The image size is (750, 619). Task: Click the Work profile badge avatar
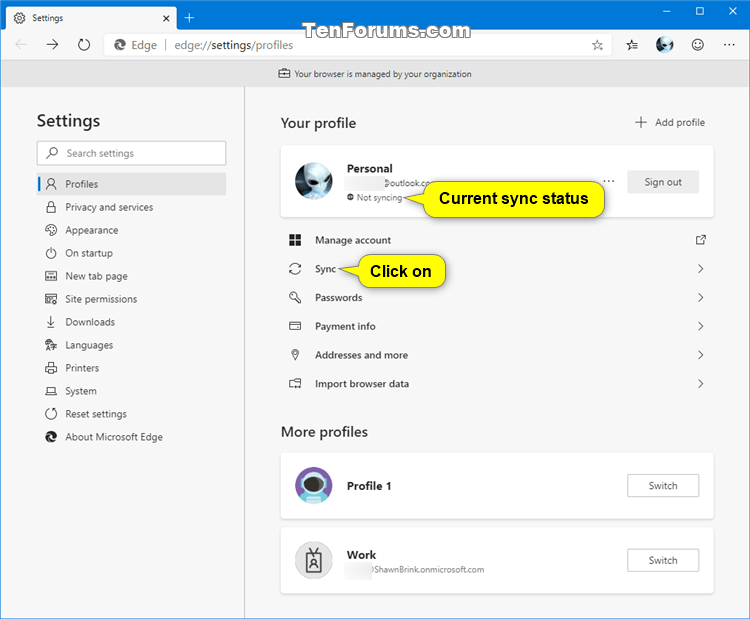pyautogui.click(x=314, y=560)
